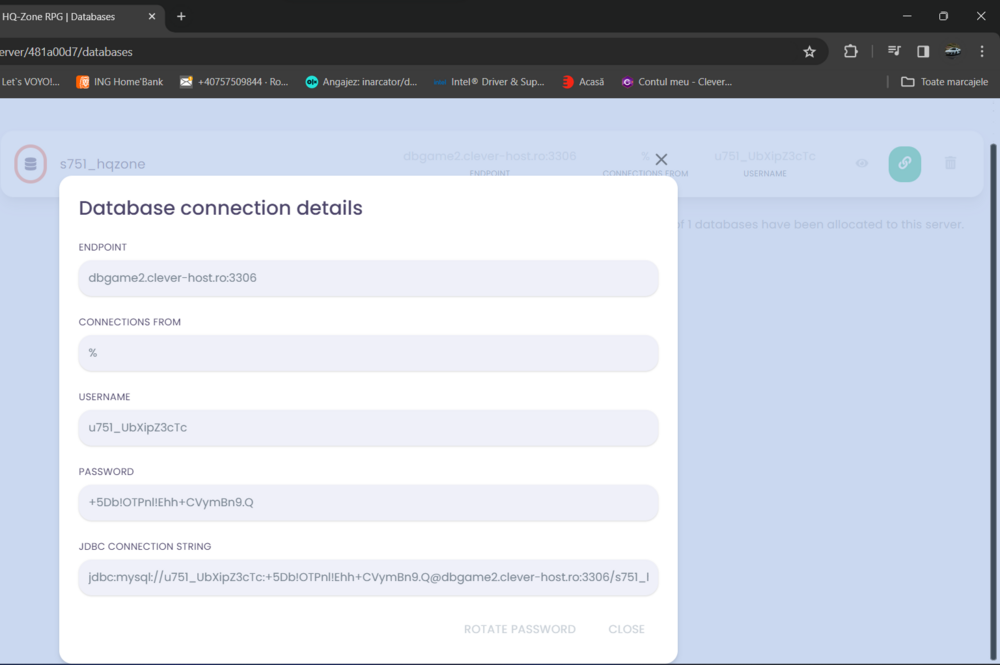Select the Endpoint field value
The height and width of the screenshot is (665, 1000).
coord(368,278)
